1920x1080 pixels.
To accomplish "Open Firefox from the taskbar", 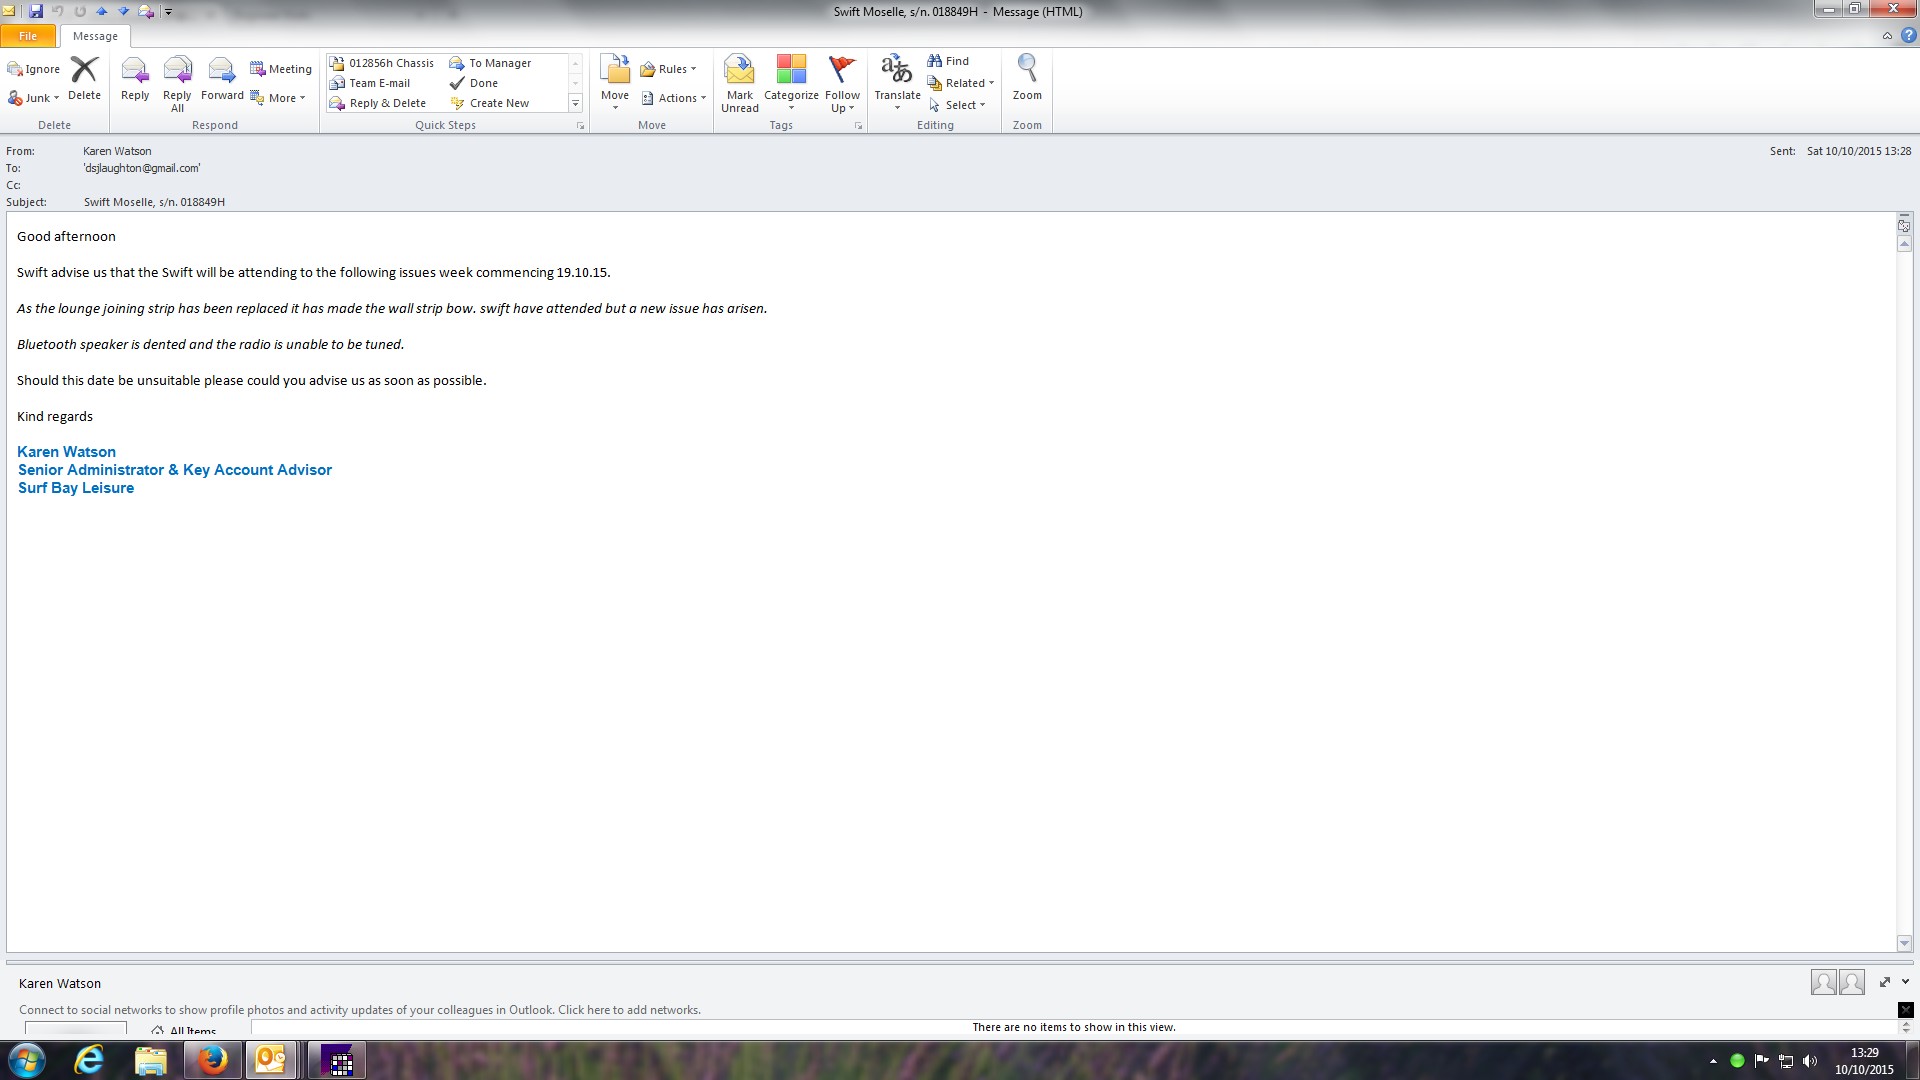I will (212, 1060).
